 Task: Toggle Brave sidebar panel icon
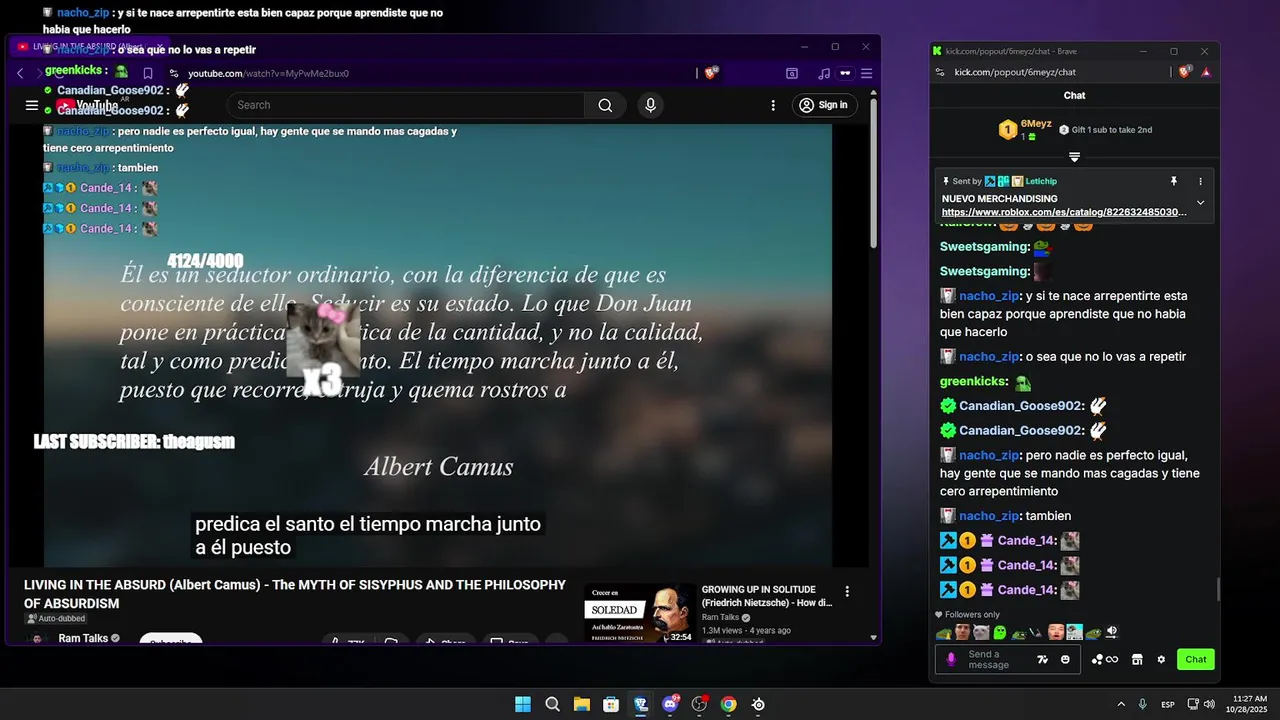point(792,73)
